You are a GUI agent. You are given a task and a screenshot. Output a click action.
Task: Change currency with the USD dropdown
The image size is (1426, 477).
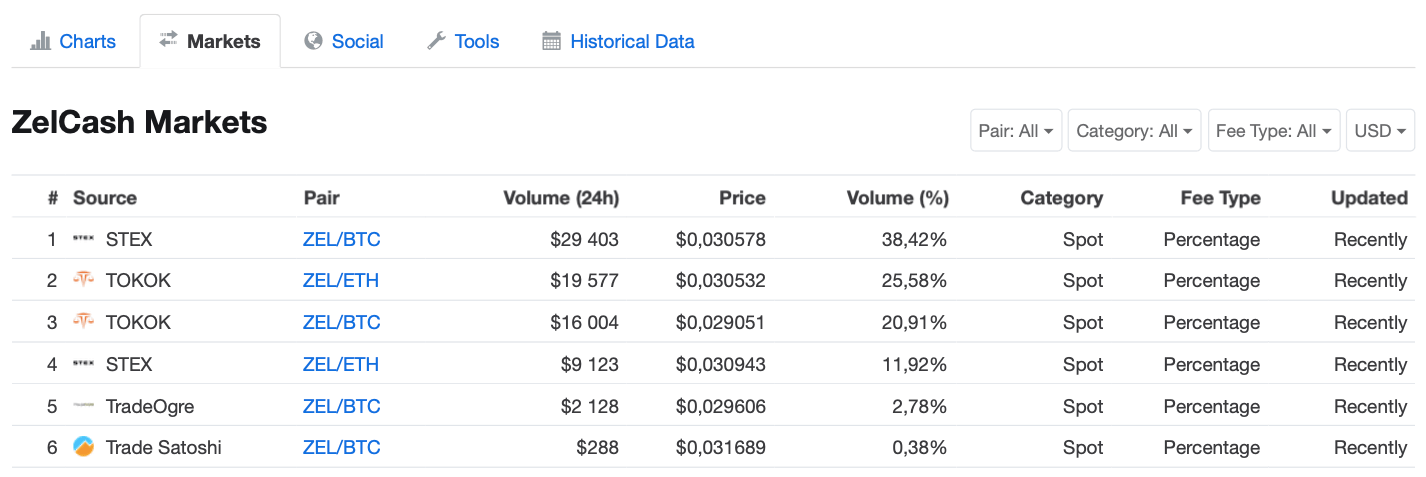[x=1380, y=131]
